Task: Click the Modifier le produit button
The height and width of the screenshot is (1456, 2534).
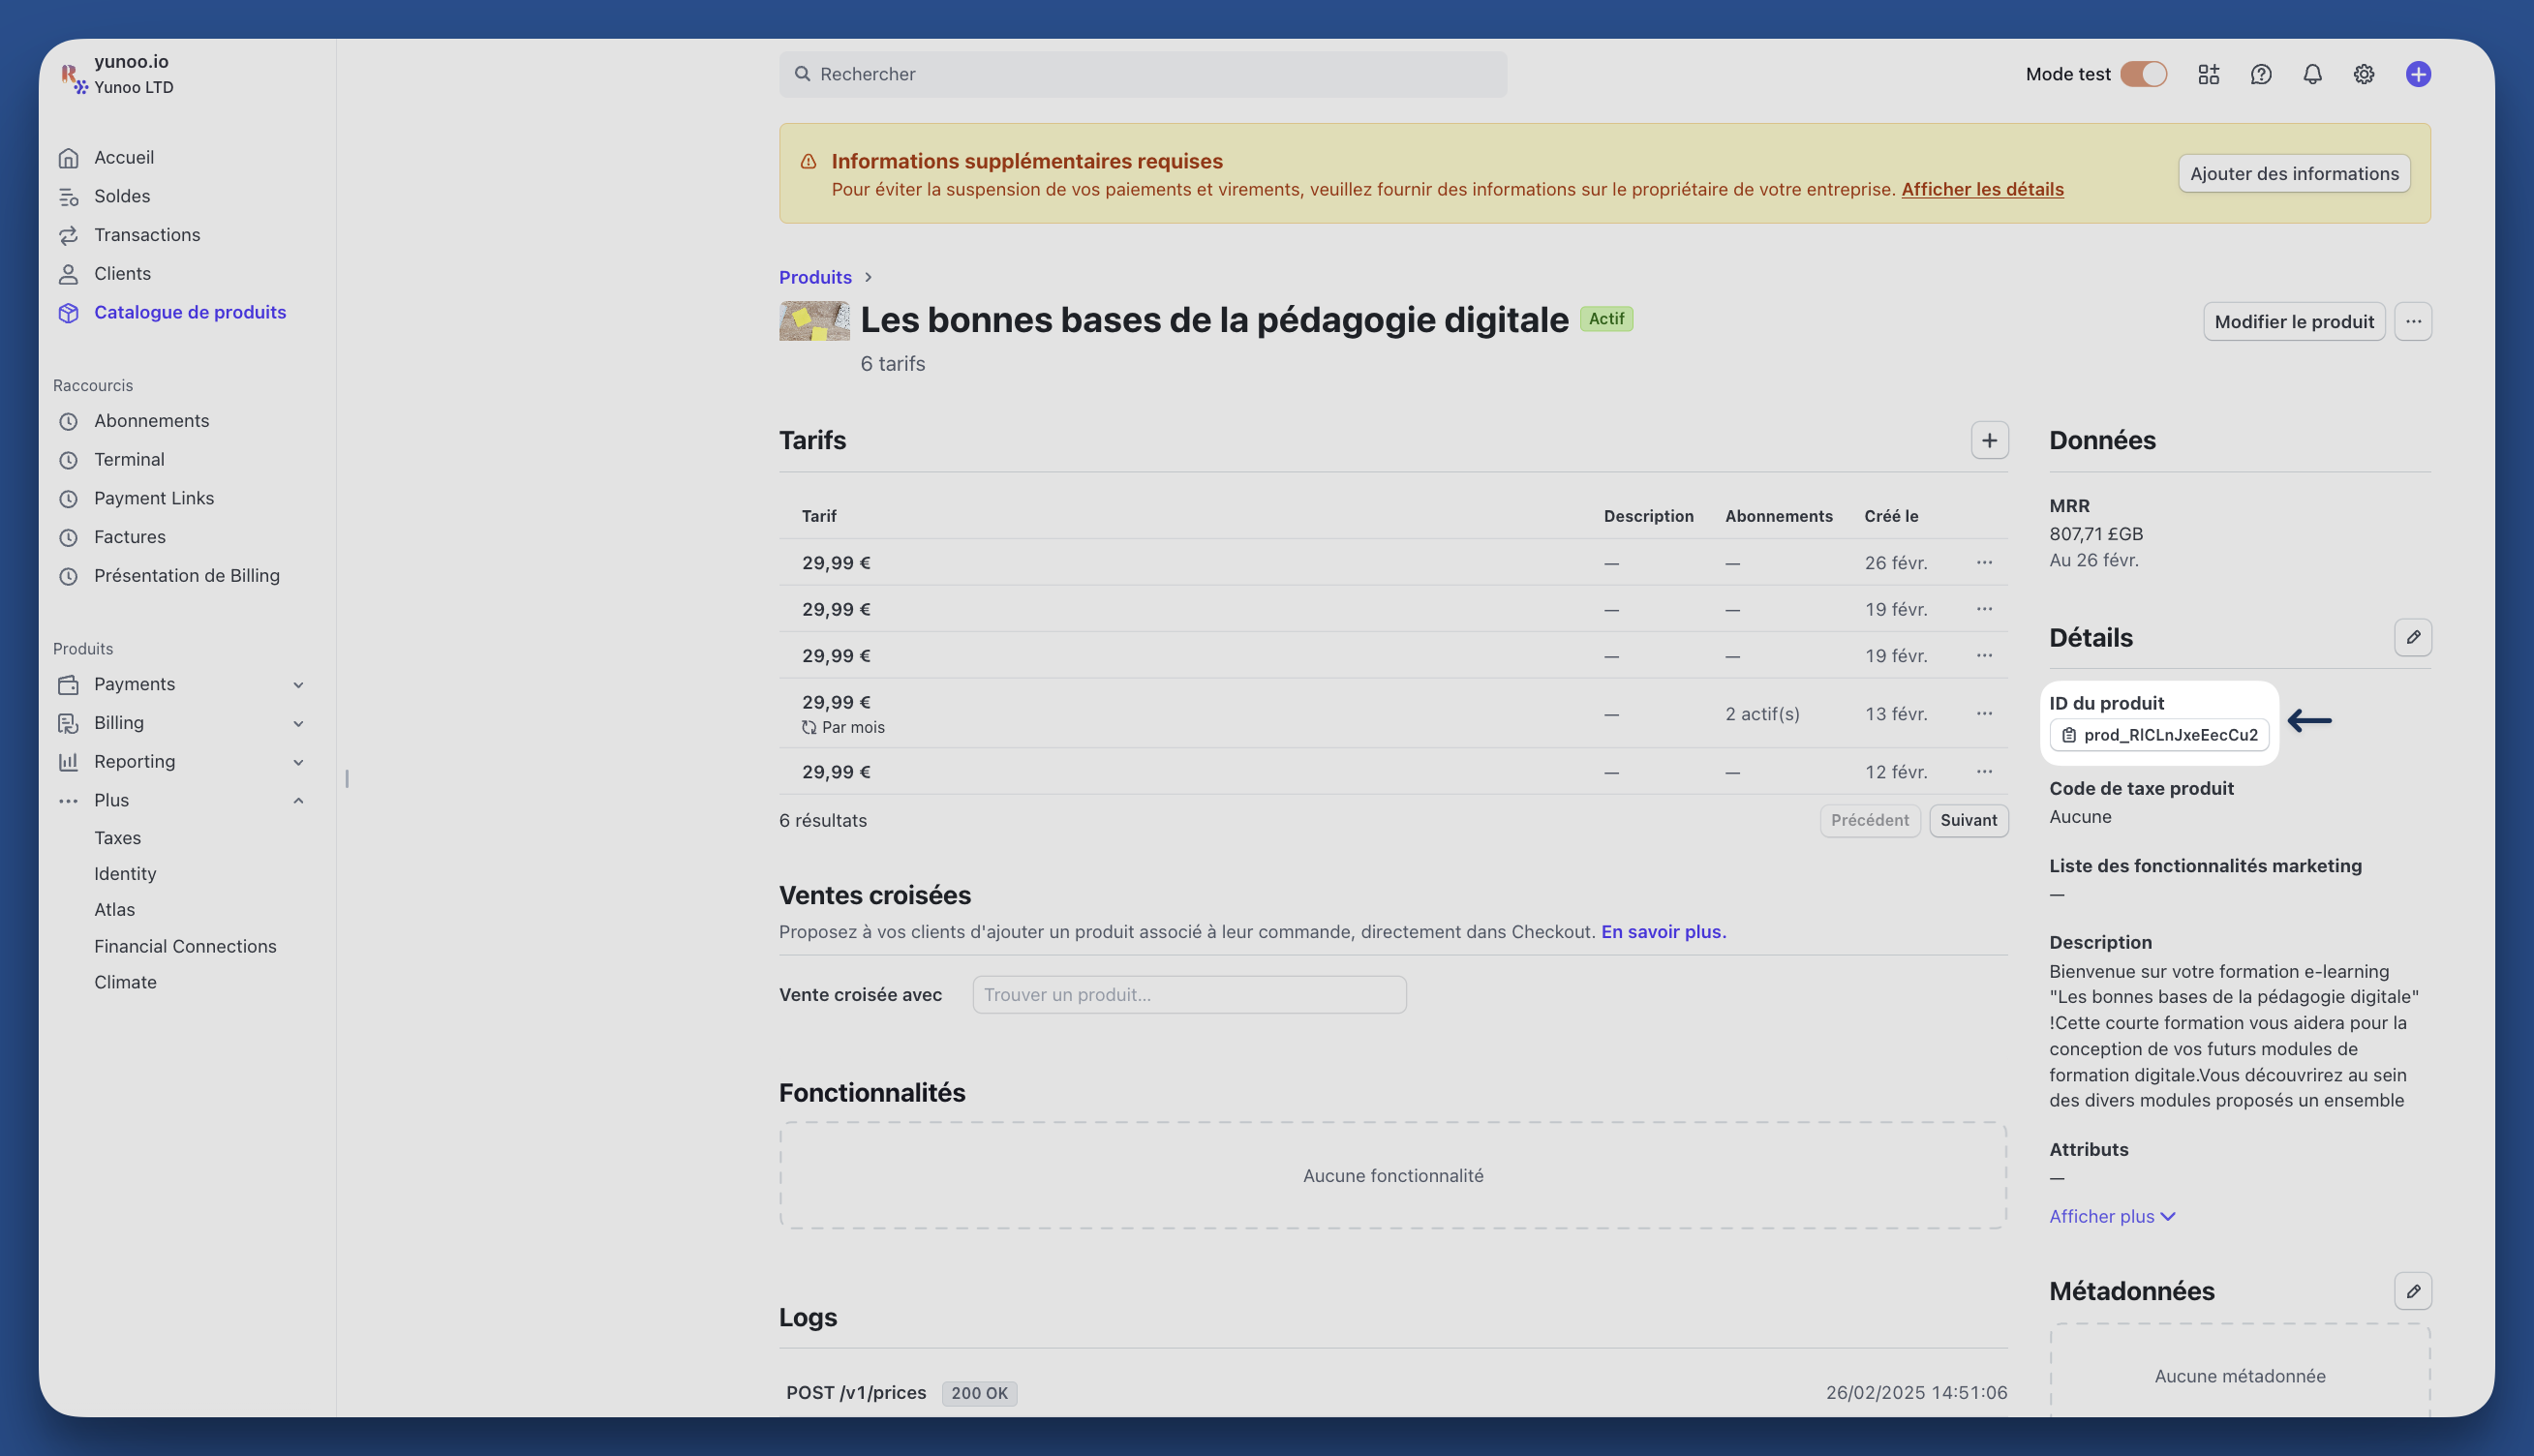Action: (x=2293, y=321)
